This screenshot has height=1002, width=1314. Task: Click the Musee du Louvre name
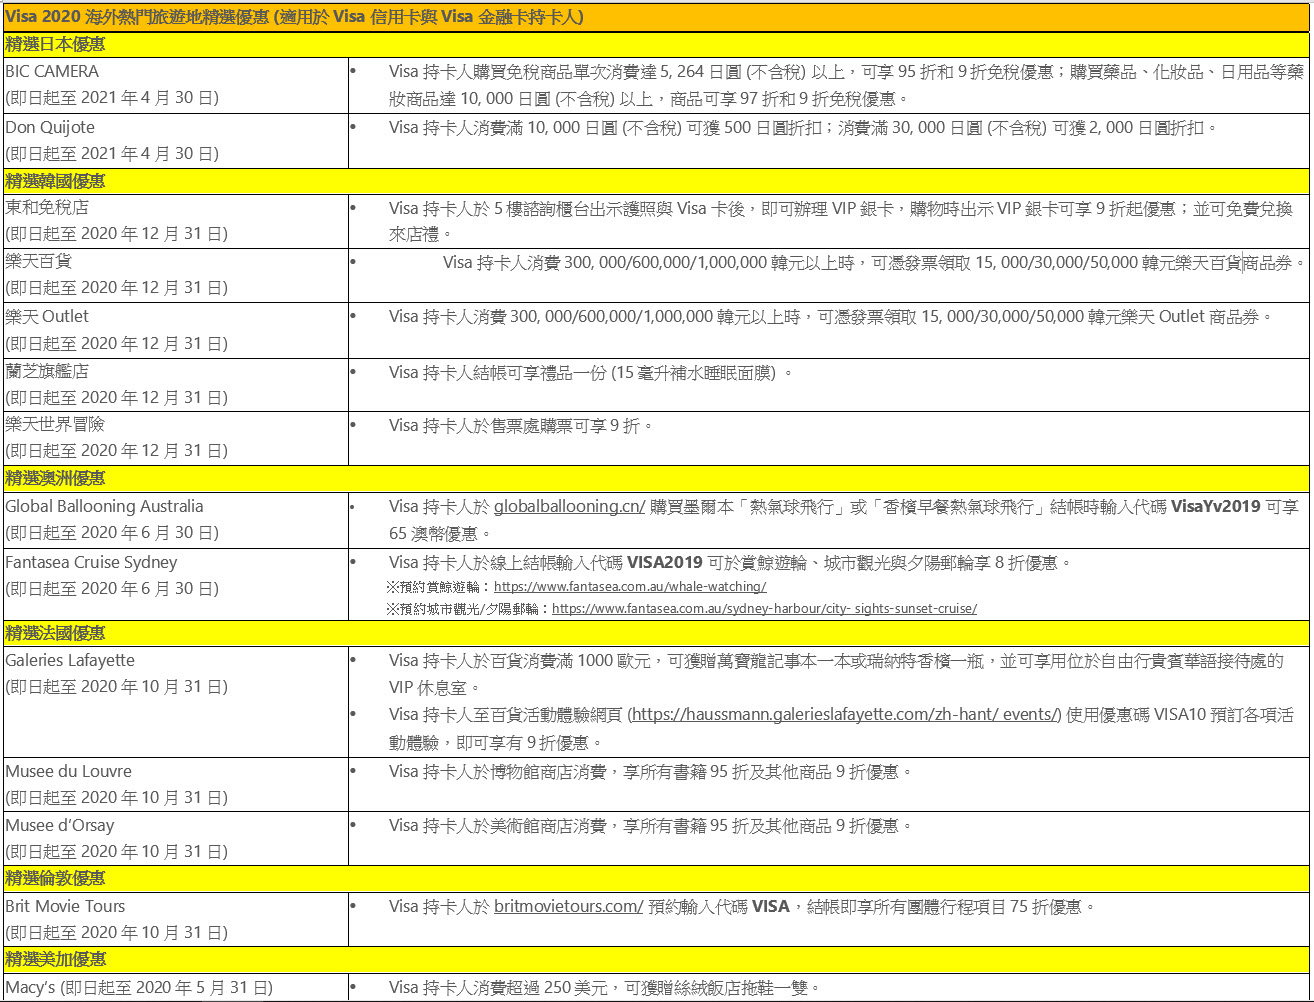68,771
